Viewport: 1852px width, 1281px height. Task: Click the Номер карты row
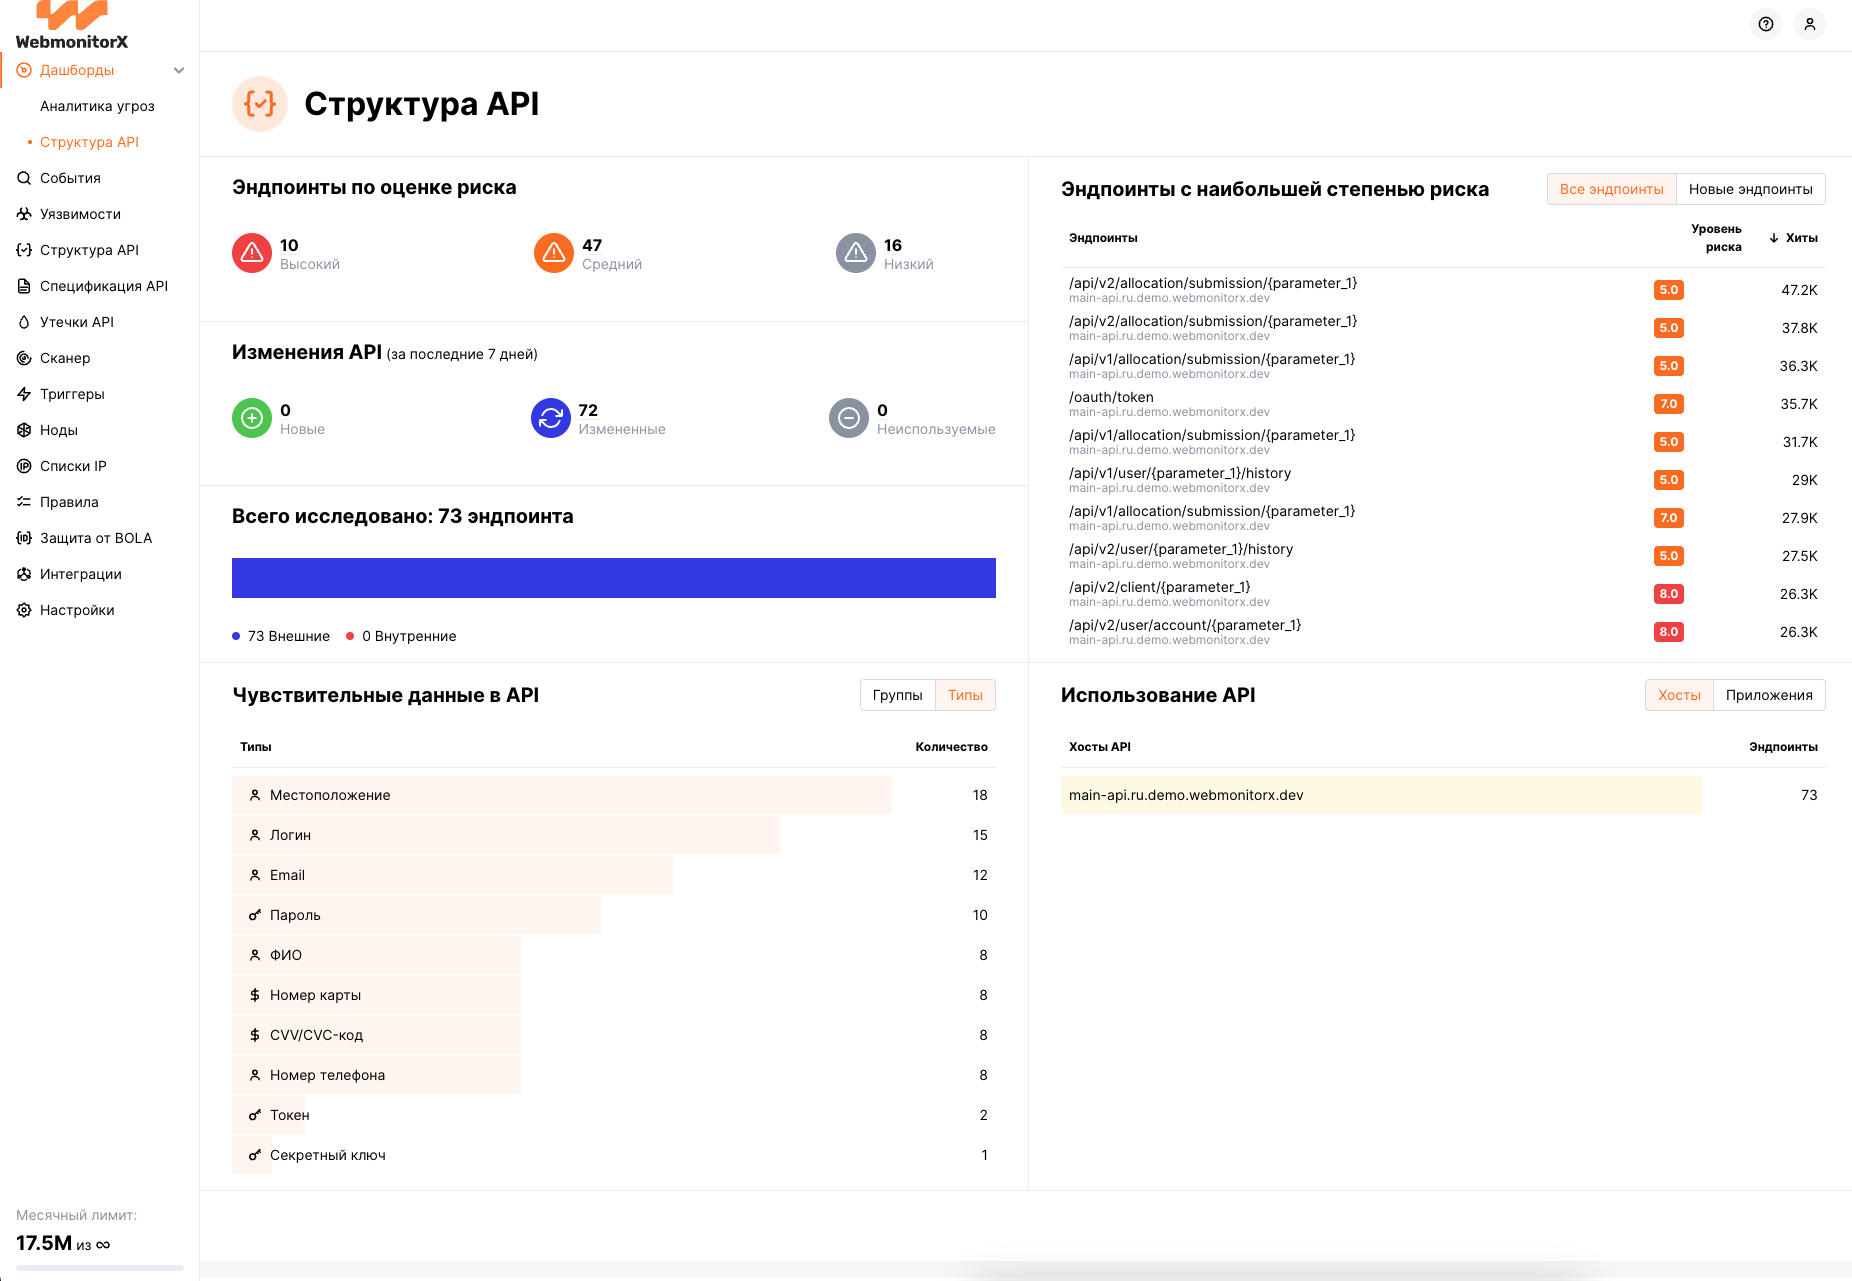614,995
